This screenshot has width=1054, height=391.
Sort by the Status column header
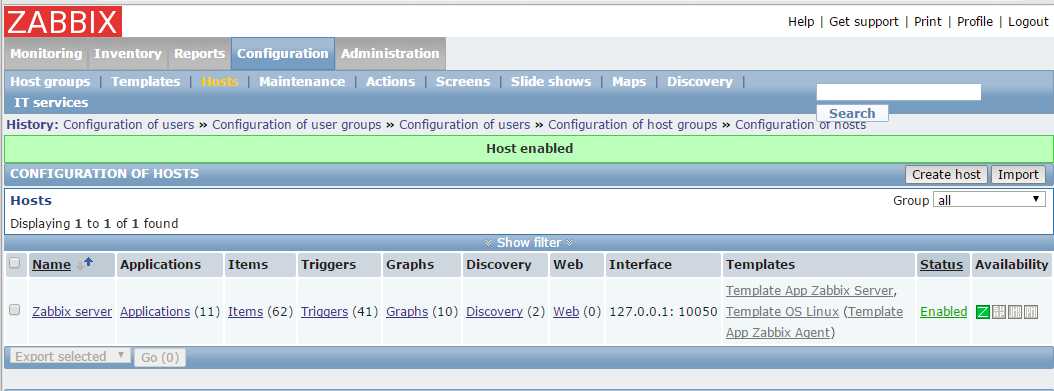pyautogui.click(x=941, y=265)
